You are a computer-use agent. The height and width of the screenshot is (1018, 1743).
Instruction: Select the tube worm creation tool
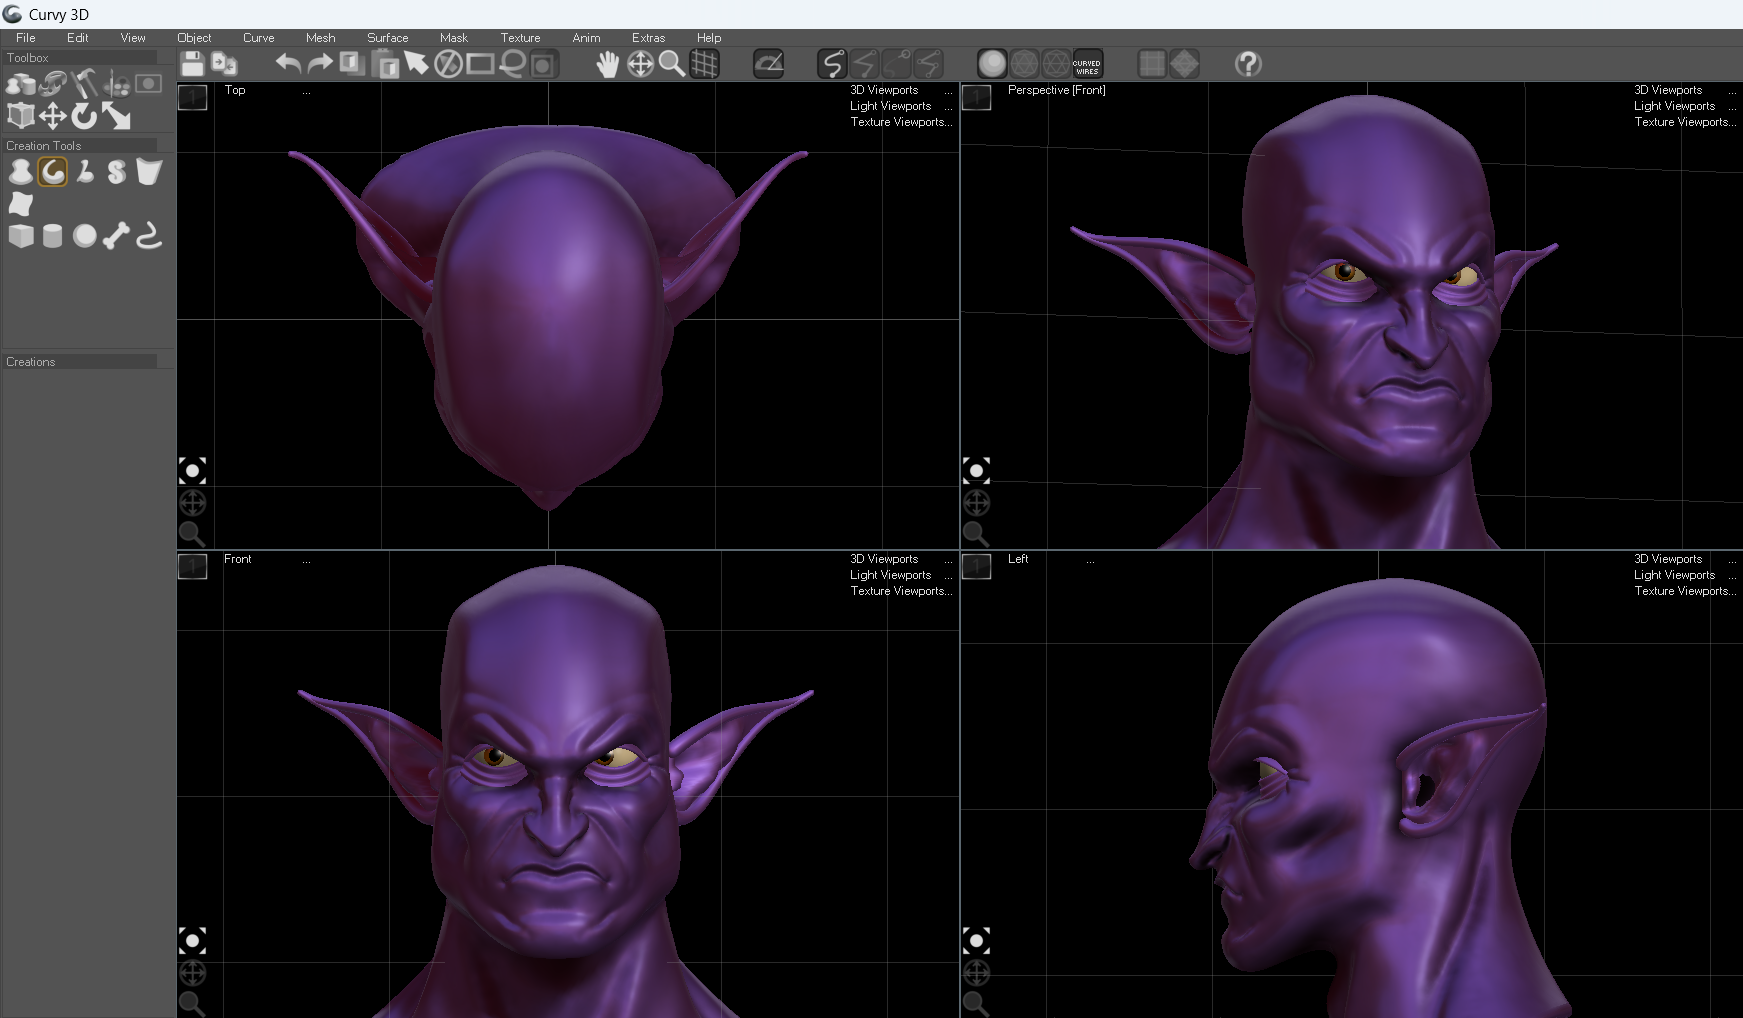(149, 236)
